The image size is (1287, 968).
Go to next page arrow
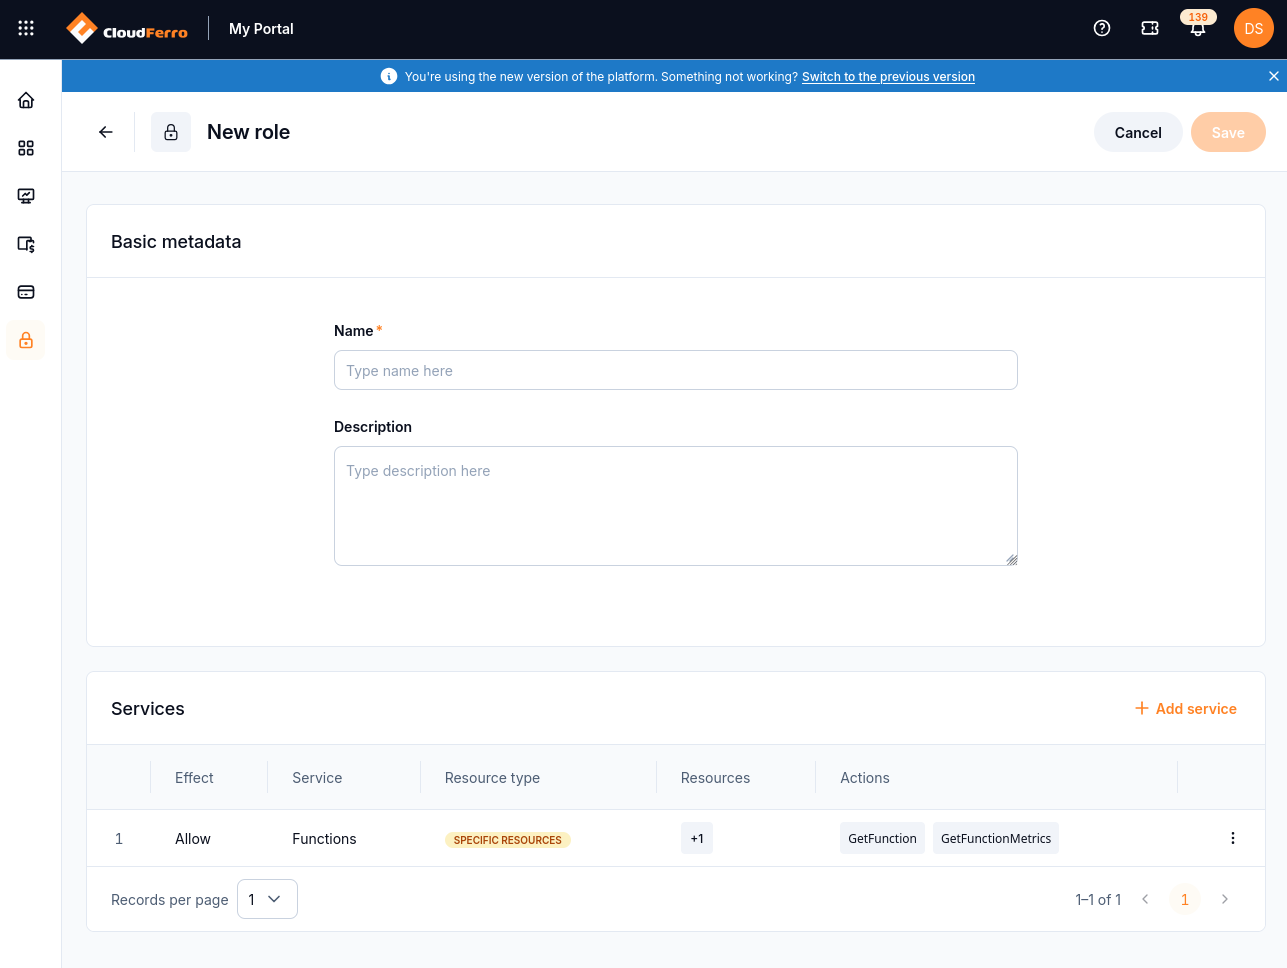pos(1225,899)
